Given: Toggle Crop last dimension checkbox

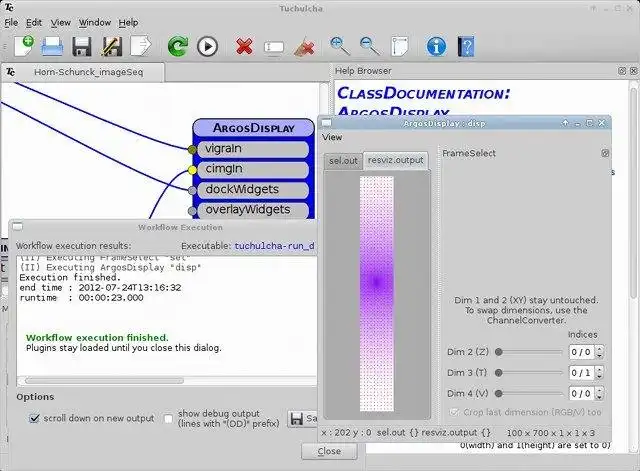Looking at the screenshot, I should pos(454,412).
